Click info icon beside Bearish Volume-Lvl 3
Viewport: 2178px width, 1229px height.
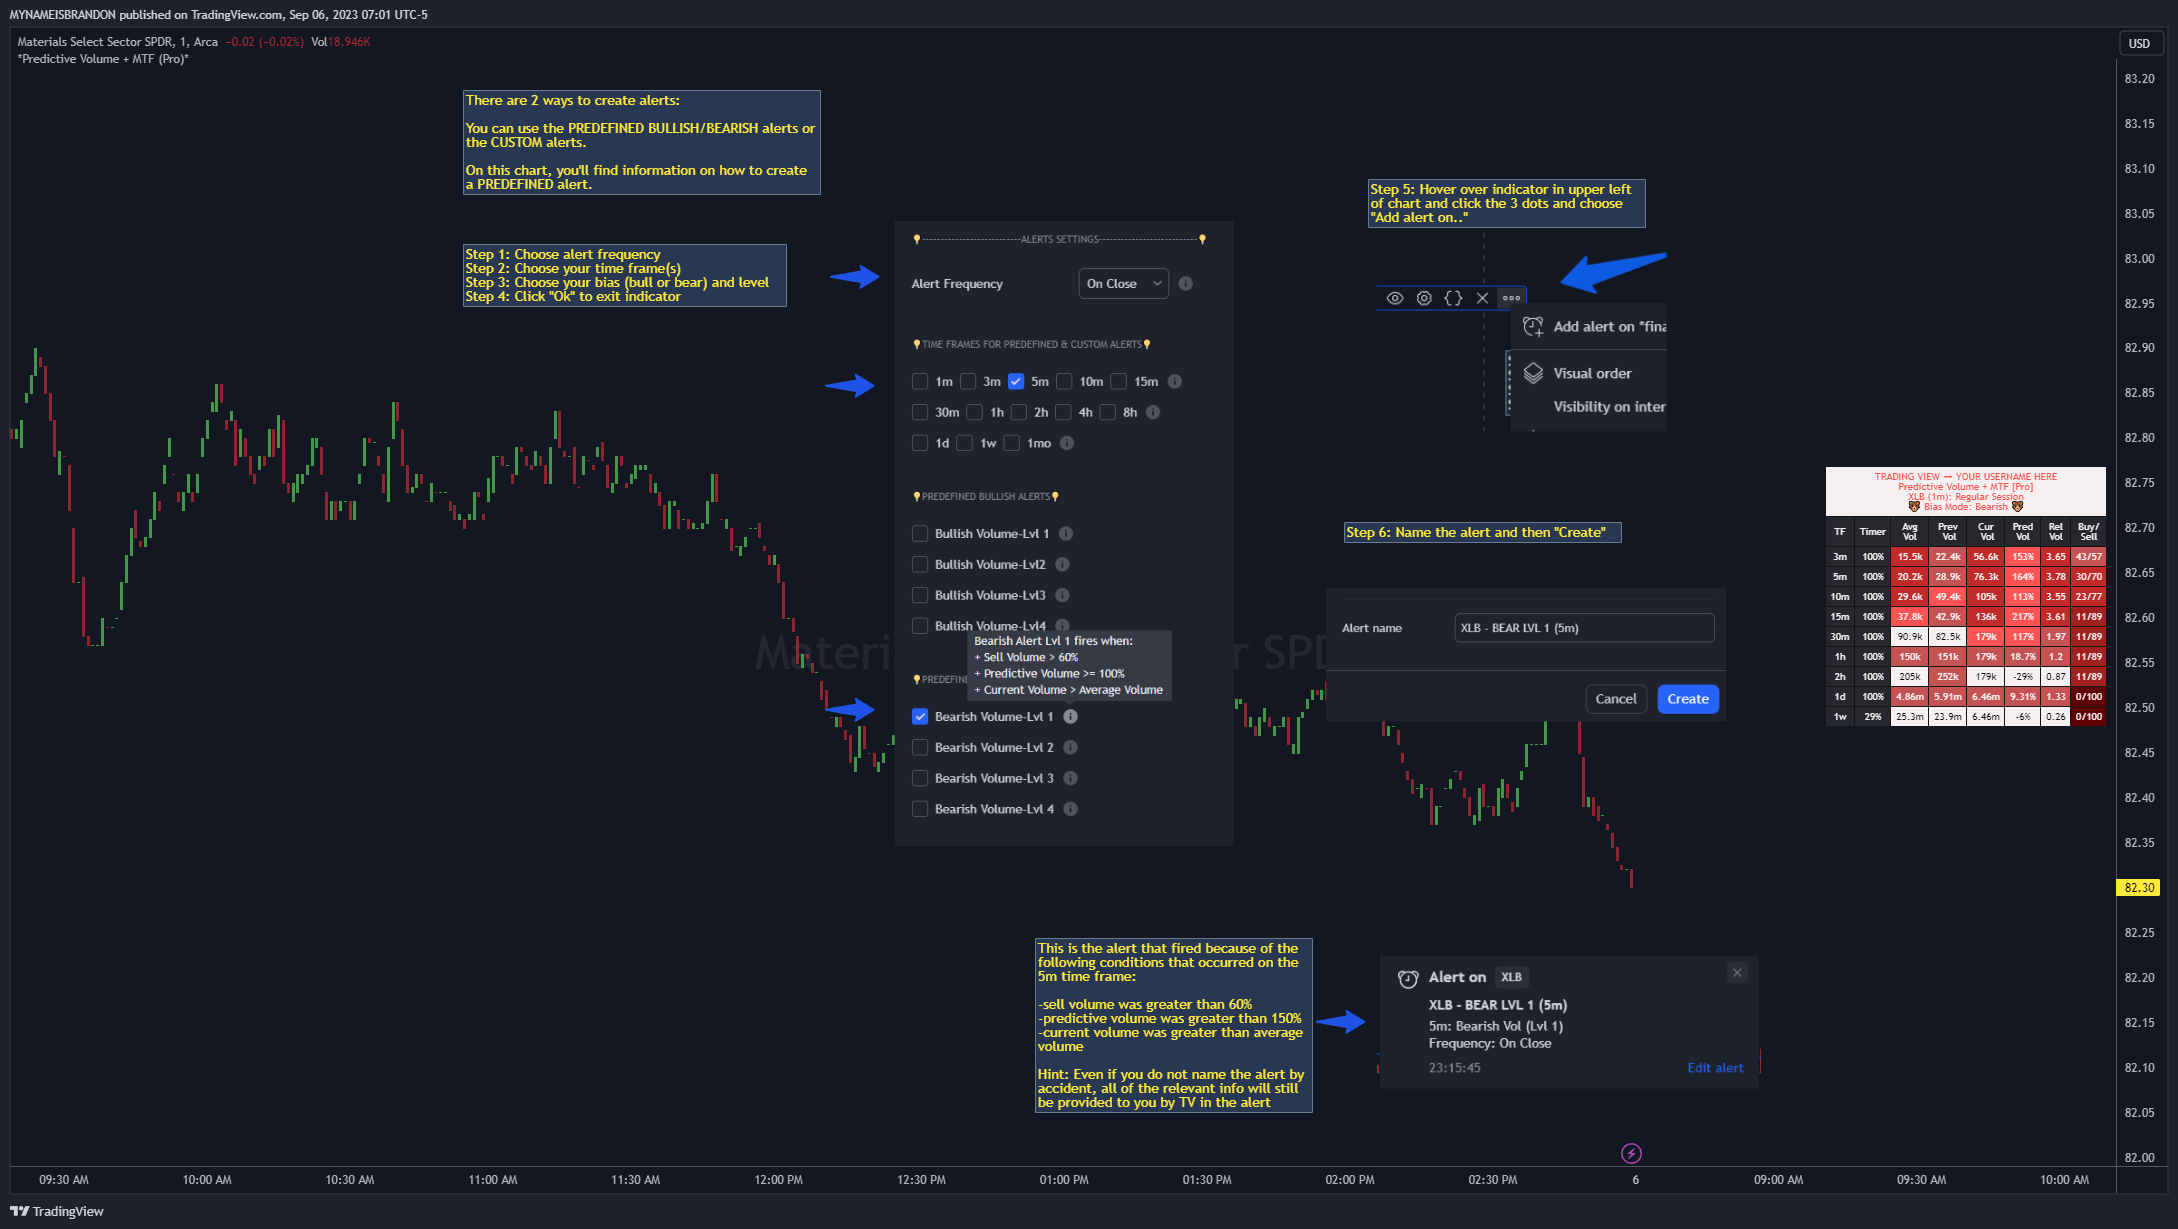tap(1071, 778)
